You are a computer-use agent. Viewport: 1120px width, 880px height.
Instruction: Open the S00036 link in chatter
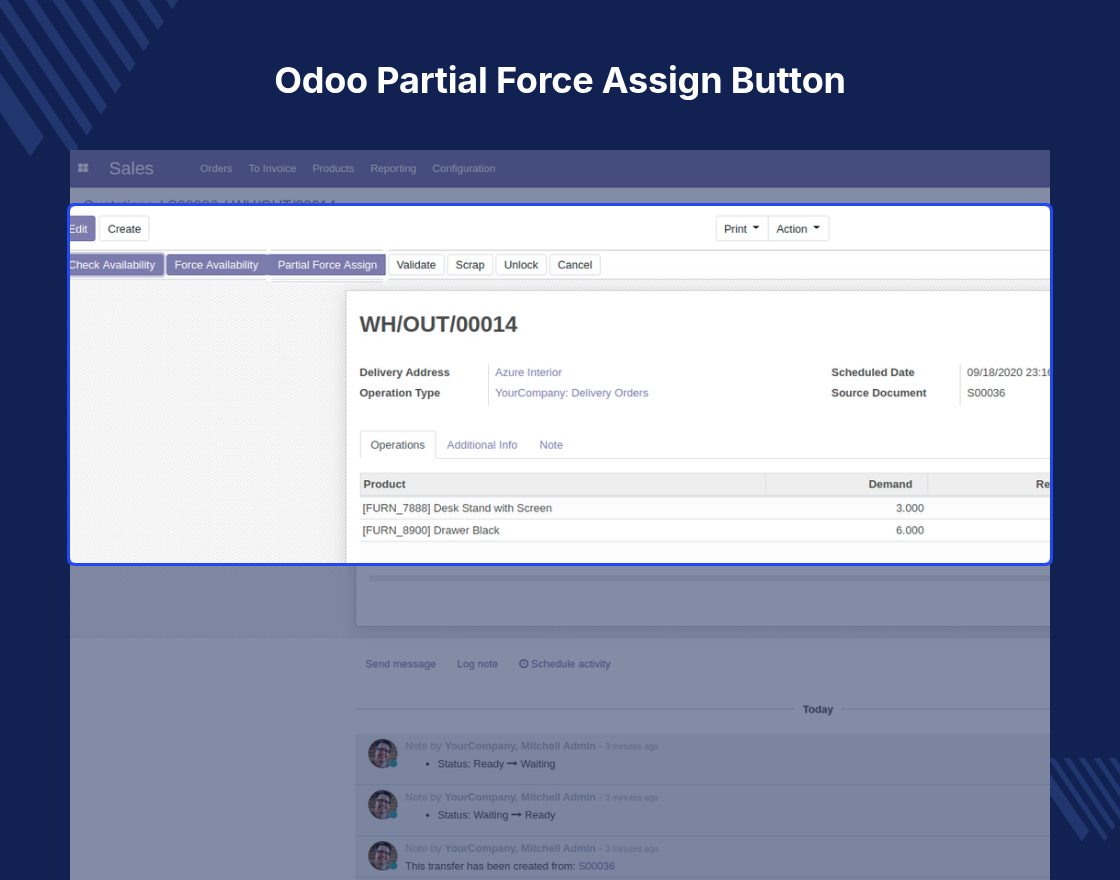[596, 866]
